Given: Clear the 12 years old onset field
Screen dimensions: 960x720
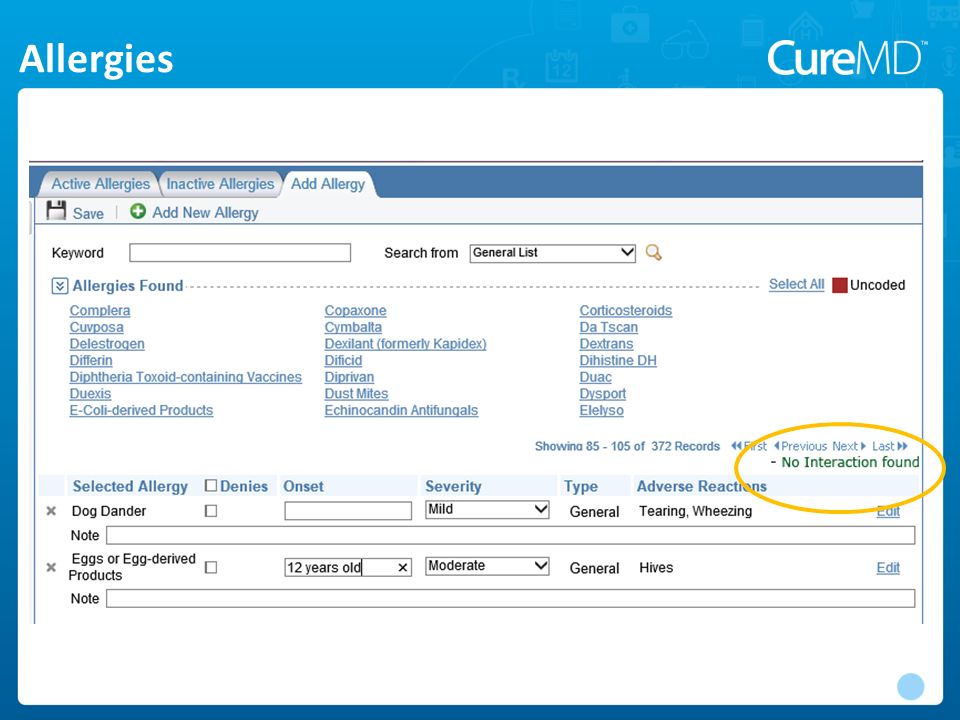Looking at the screenshot, I should pos(402,568).
